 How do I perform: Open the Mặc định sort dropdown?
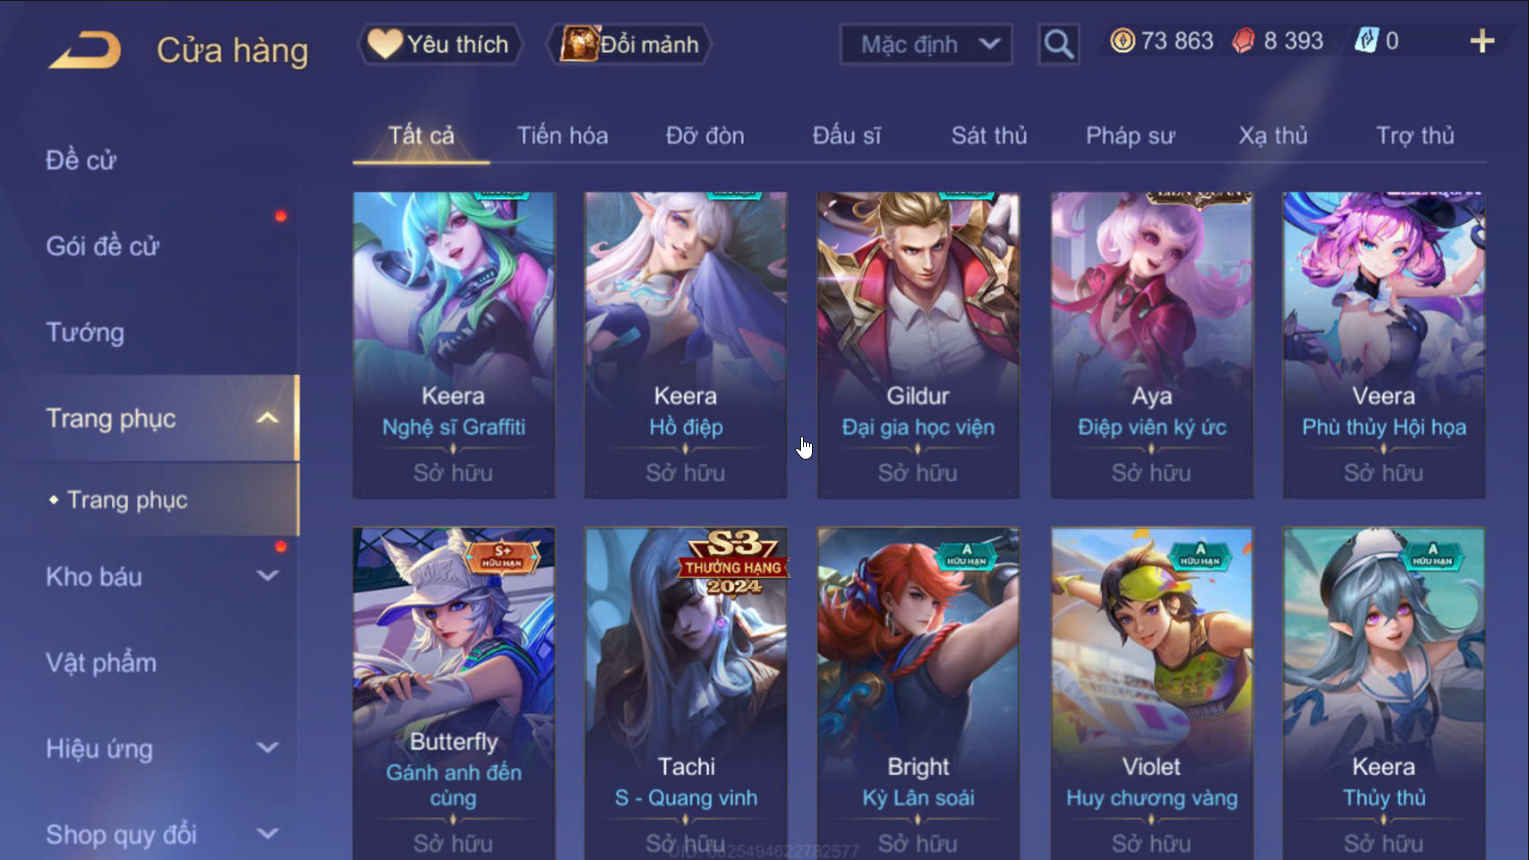coord(926,44)
